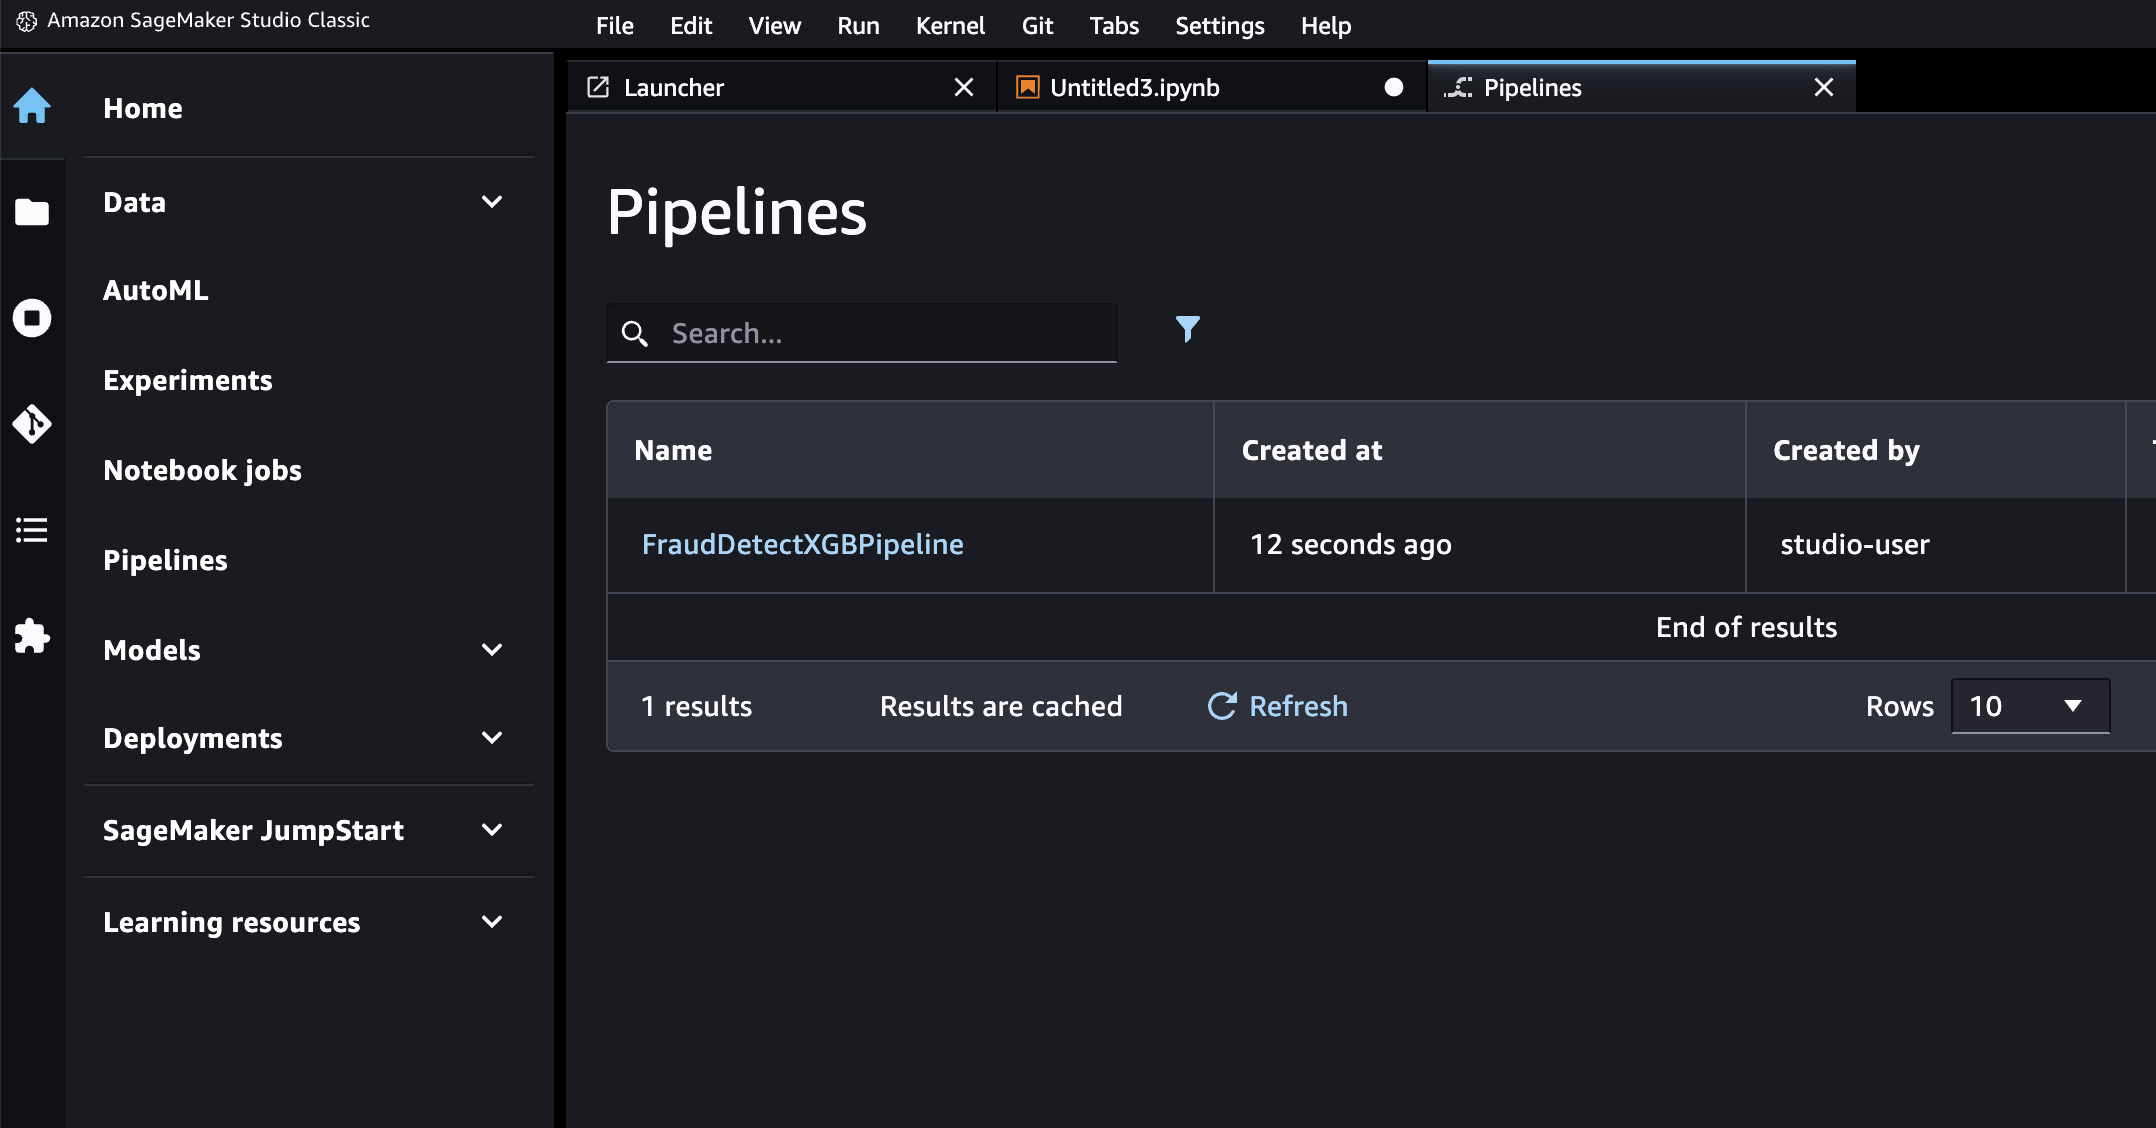Viewport: 2156px width, 1128px height.
Task: Expand the Deployments section chevron
Action: click(491, 738)
